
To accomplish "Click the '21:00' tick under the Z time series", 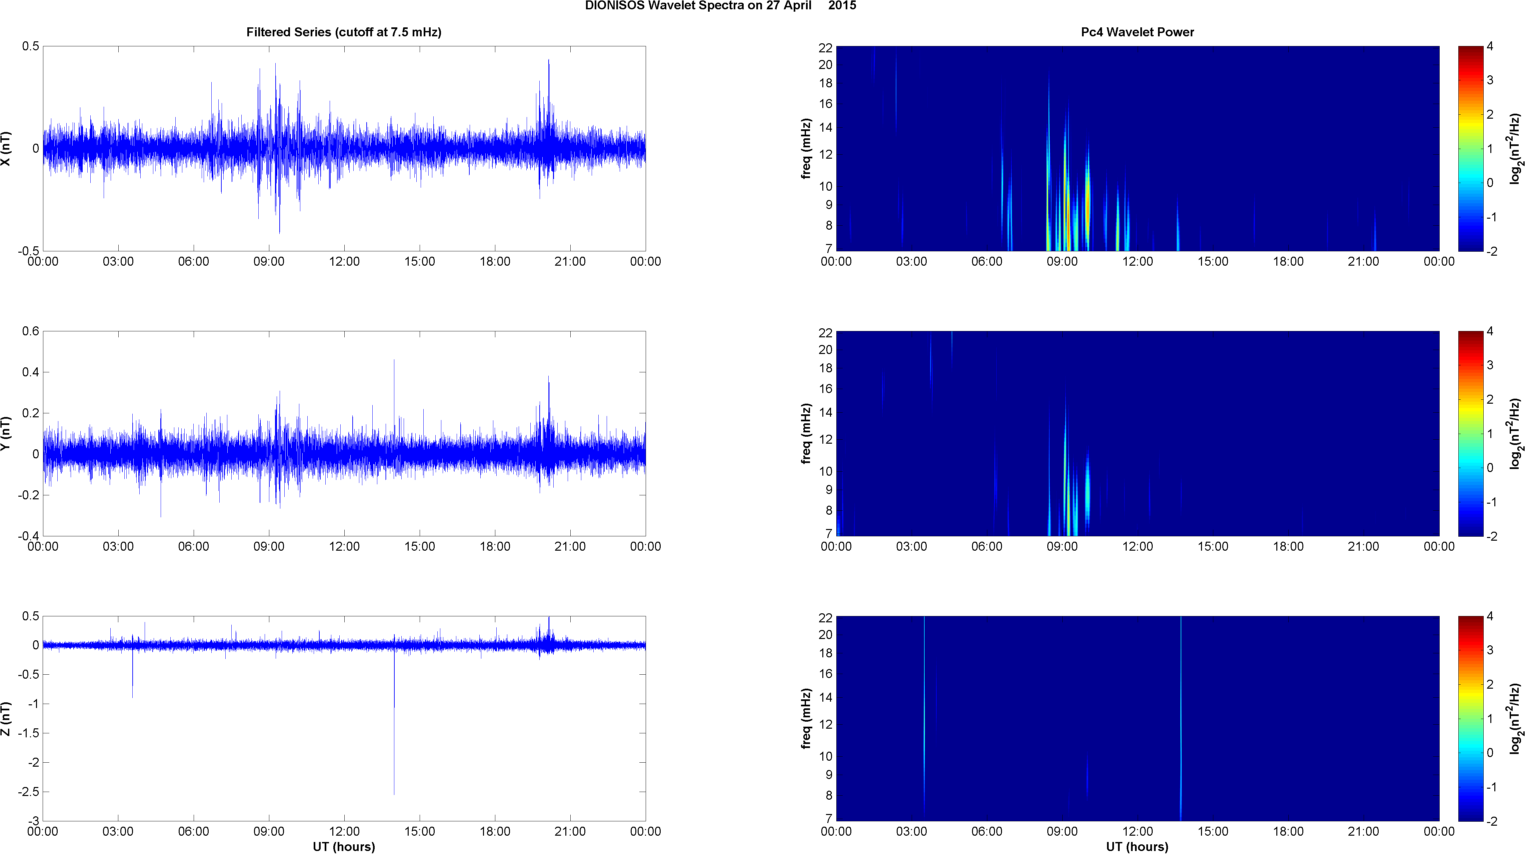I will pos(570,831).
